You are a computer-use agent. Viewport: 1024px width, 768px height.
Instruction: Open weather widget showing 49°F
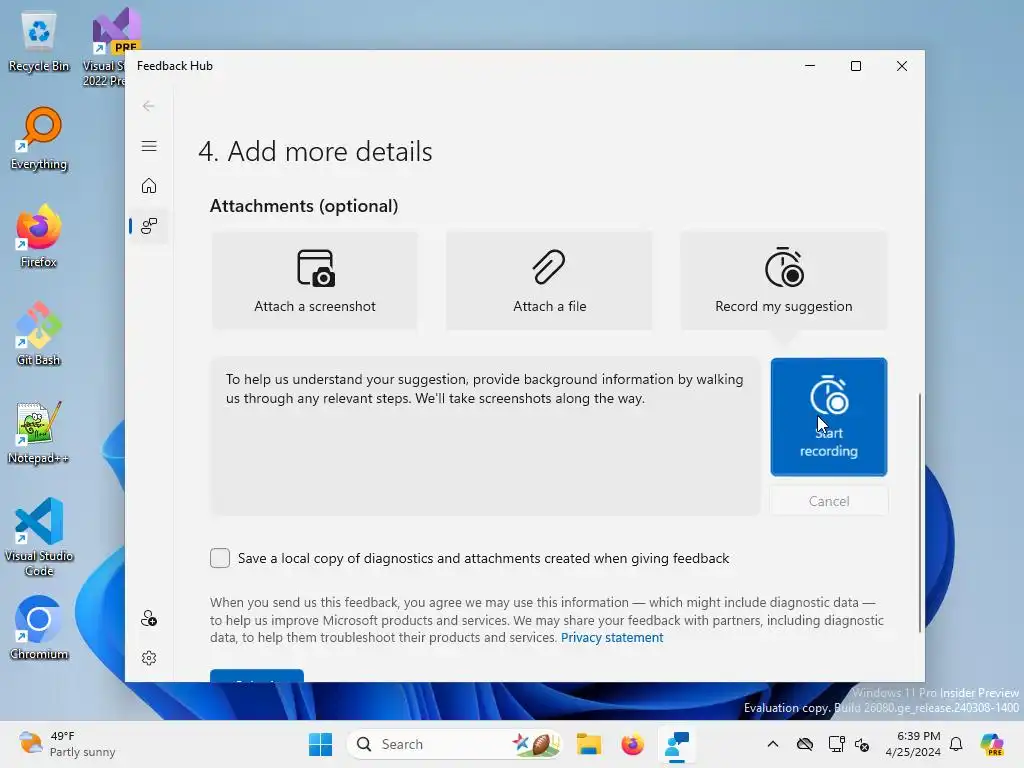pyautogui.click(x=67, y=744)
